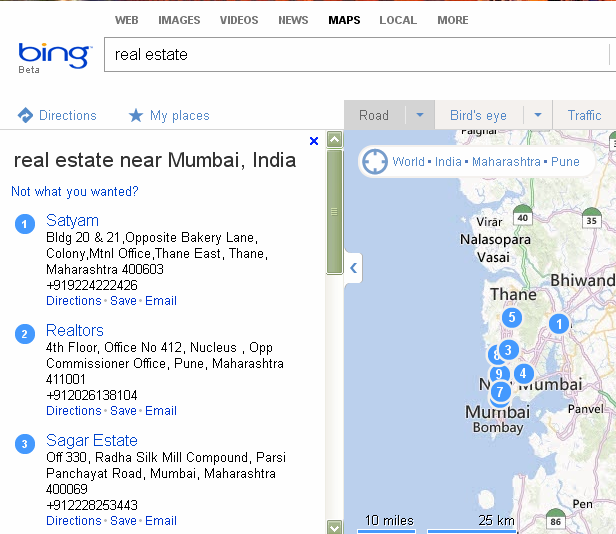
Task: Select Road map view
Action: 374,115
